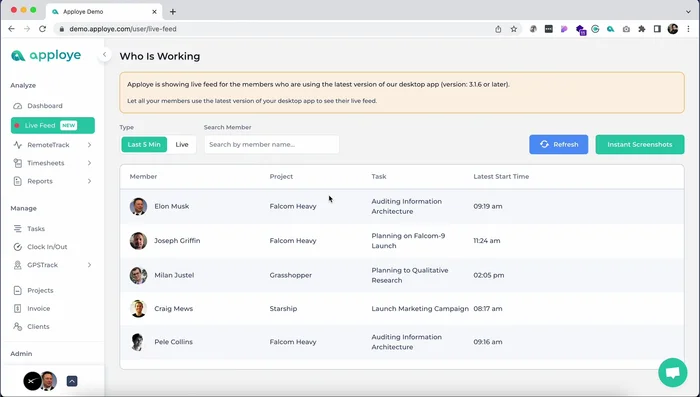This screenshot has width=700, height=397.
Task: Click the Invoice sidebar icon
Action: (x=17, y=309)
